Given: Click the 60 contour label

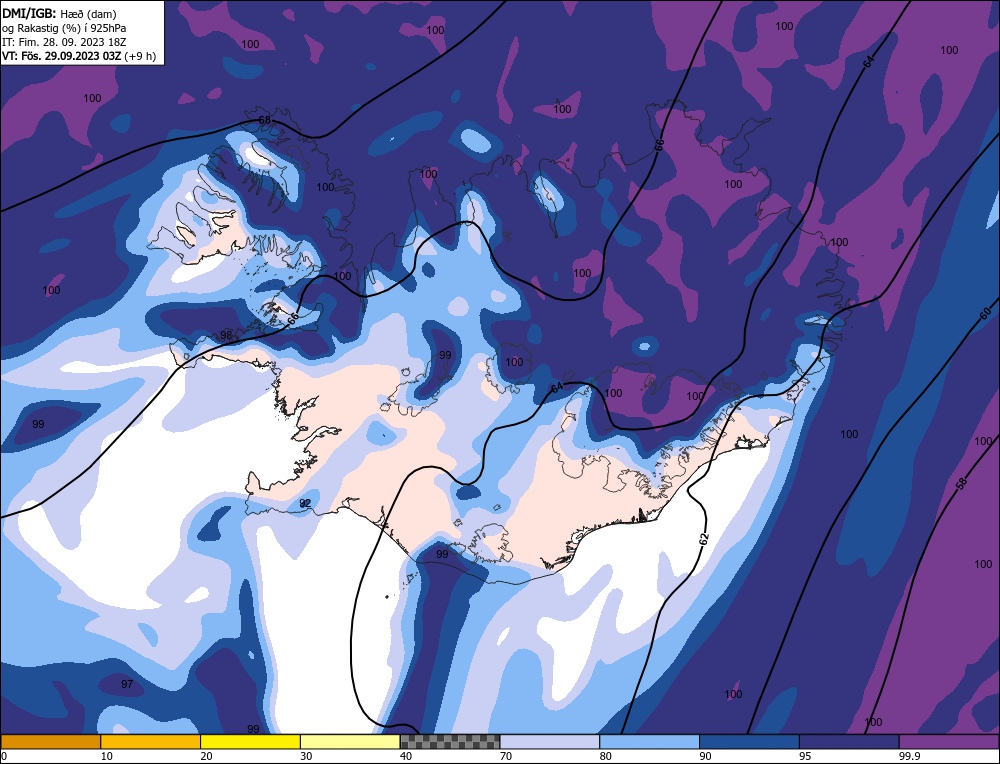Looking at the screenshot, I should coord(985,313).
